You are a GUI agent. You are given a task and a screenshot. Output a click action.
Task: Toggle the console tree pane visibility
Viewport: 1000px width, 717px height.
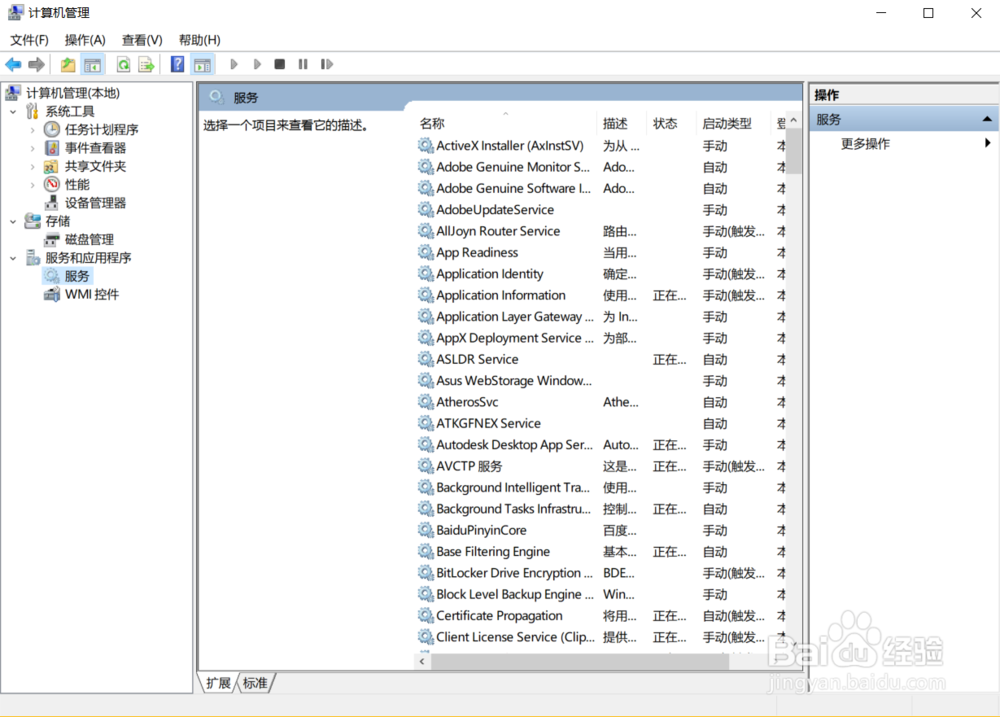tap(91, 63)
